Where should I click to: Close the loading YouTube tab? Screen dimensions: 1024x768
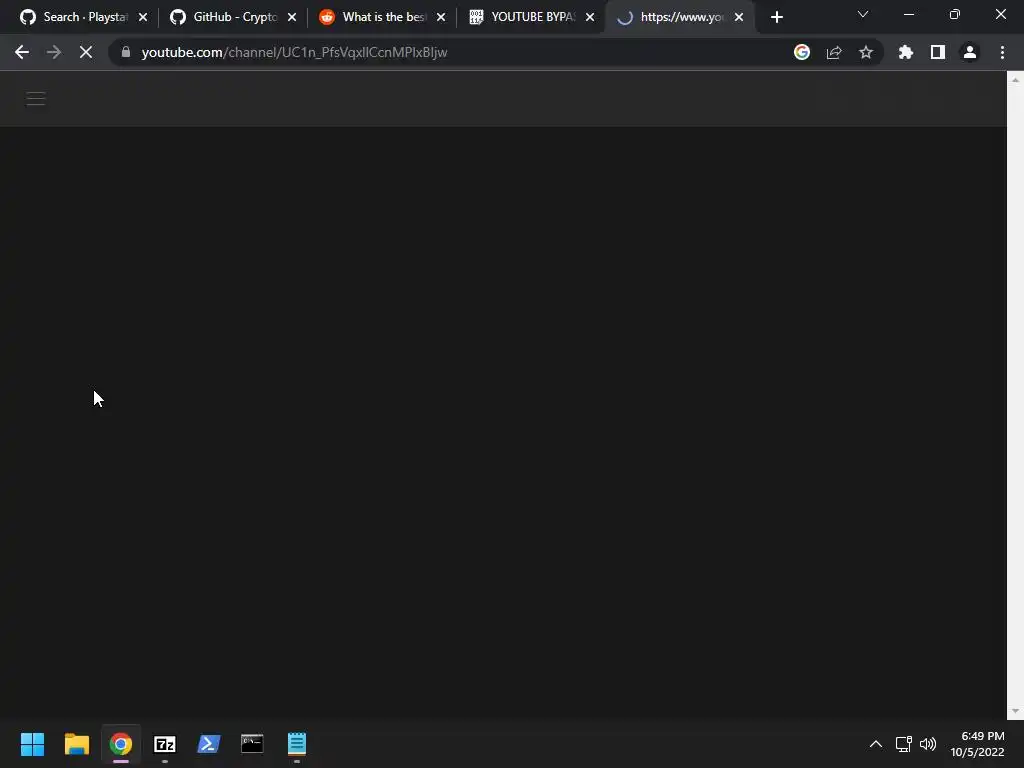[x=739, y=18]
